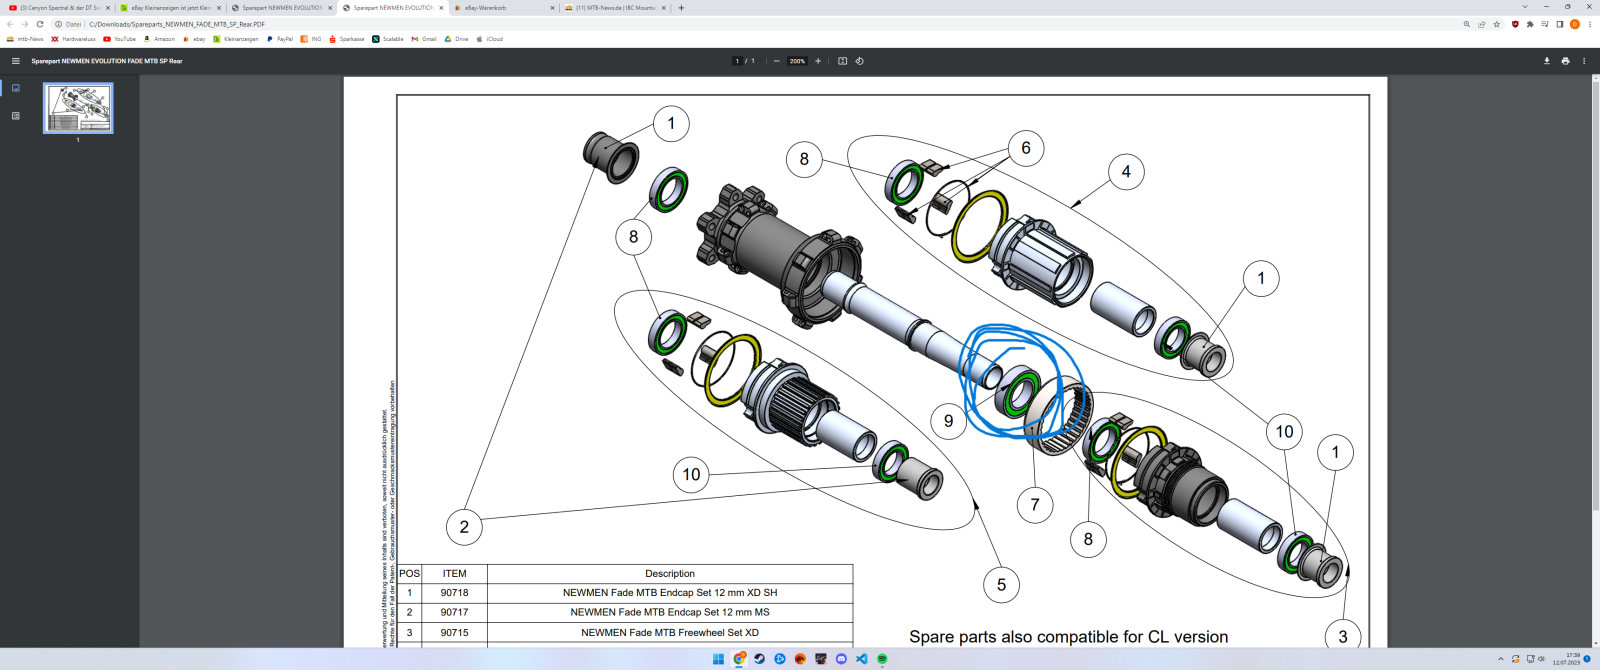This screenshot has width=1600, height=670.
Task: Show the thumbnails view in sidebar
Action: tap(15, 88)
